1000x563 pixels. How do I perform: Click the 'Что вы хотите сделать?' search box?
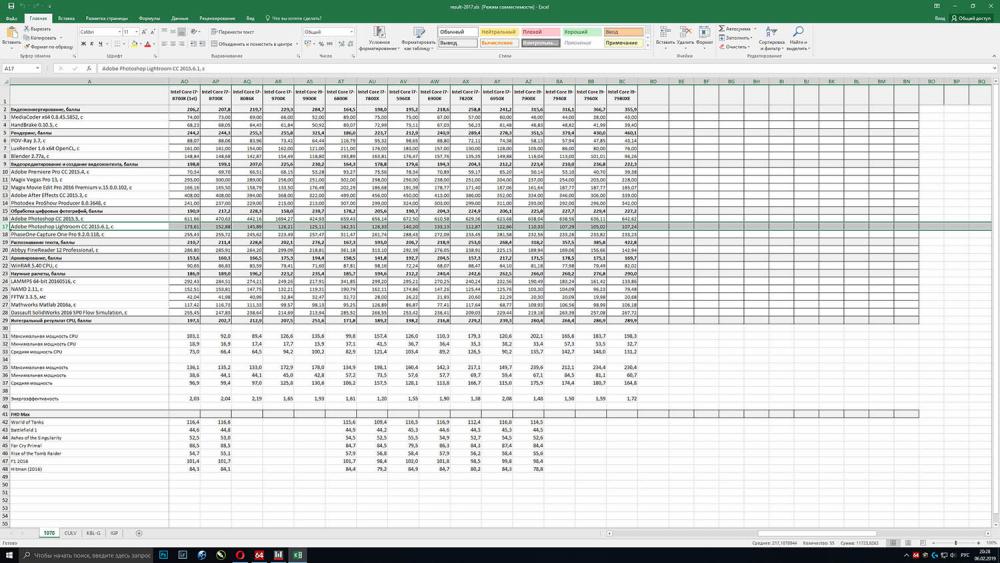[x=294, y=18]
